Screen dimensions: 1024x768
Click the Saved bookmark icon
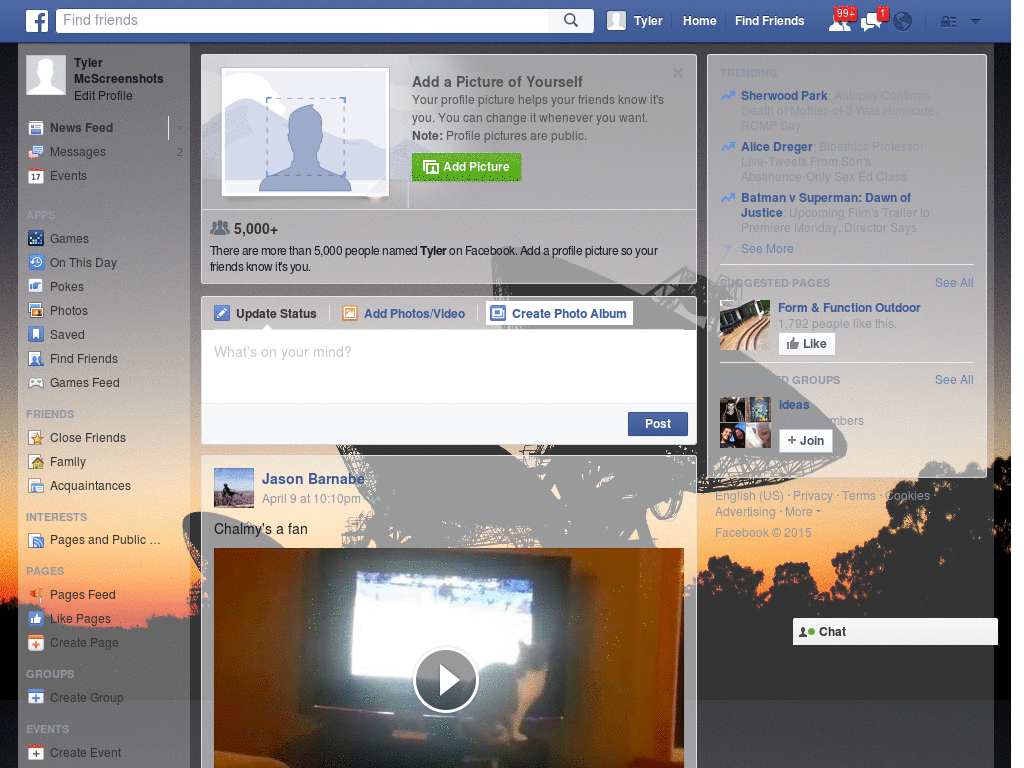36,335
